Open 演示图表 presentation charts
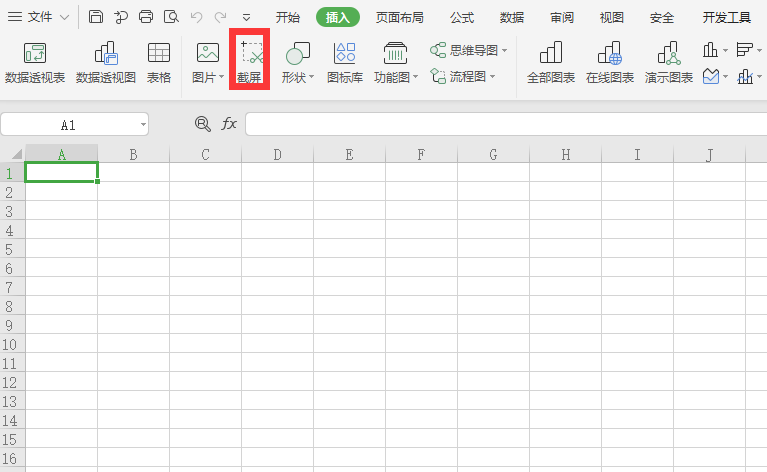This screenshot has height=472, width=767. (669, 63)
